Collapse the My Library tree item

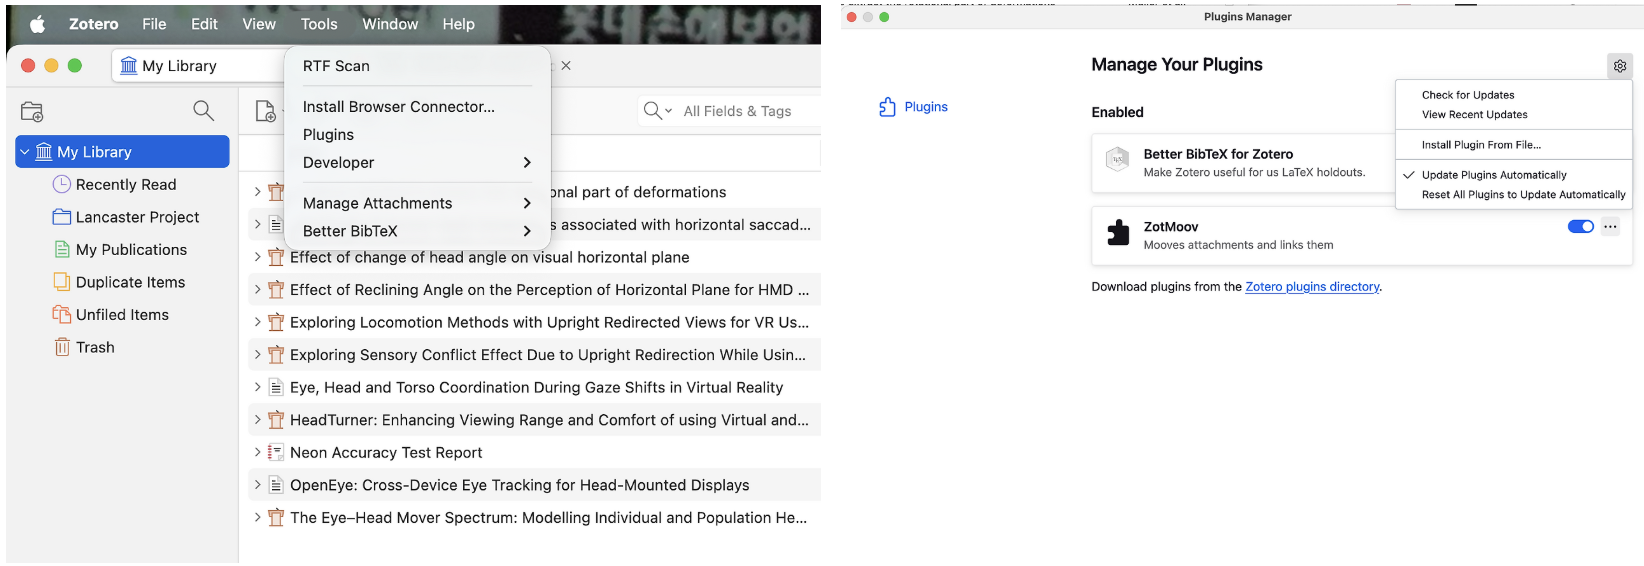(x=25, y=152)
